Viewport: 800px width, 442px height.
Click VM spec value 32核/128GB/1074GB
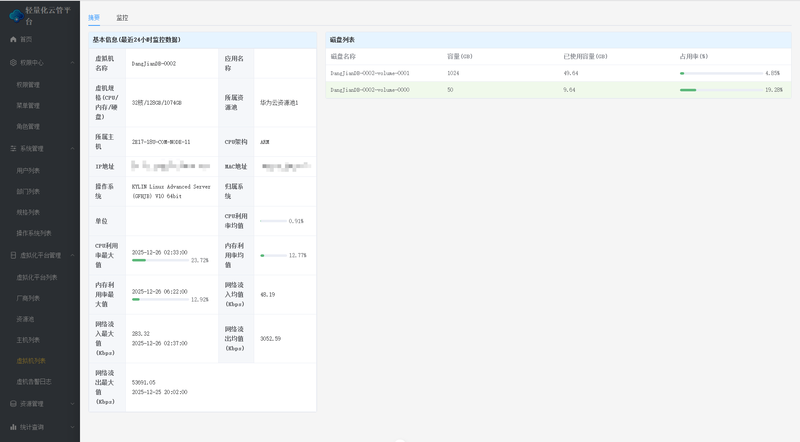pos(157,103)
